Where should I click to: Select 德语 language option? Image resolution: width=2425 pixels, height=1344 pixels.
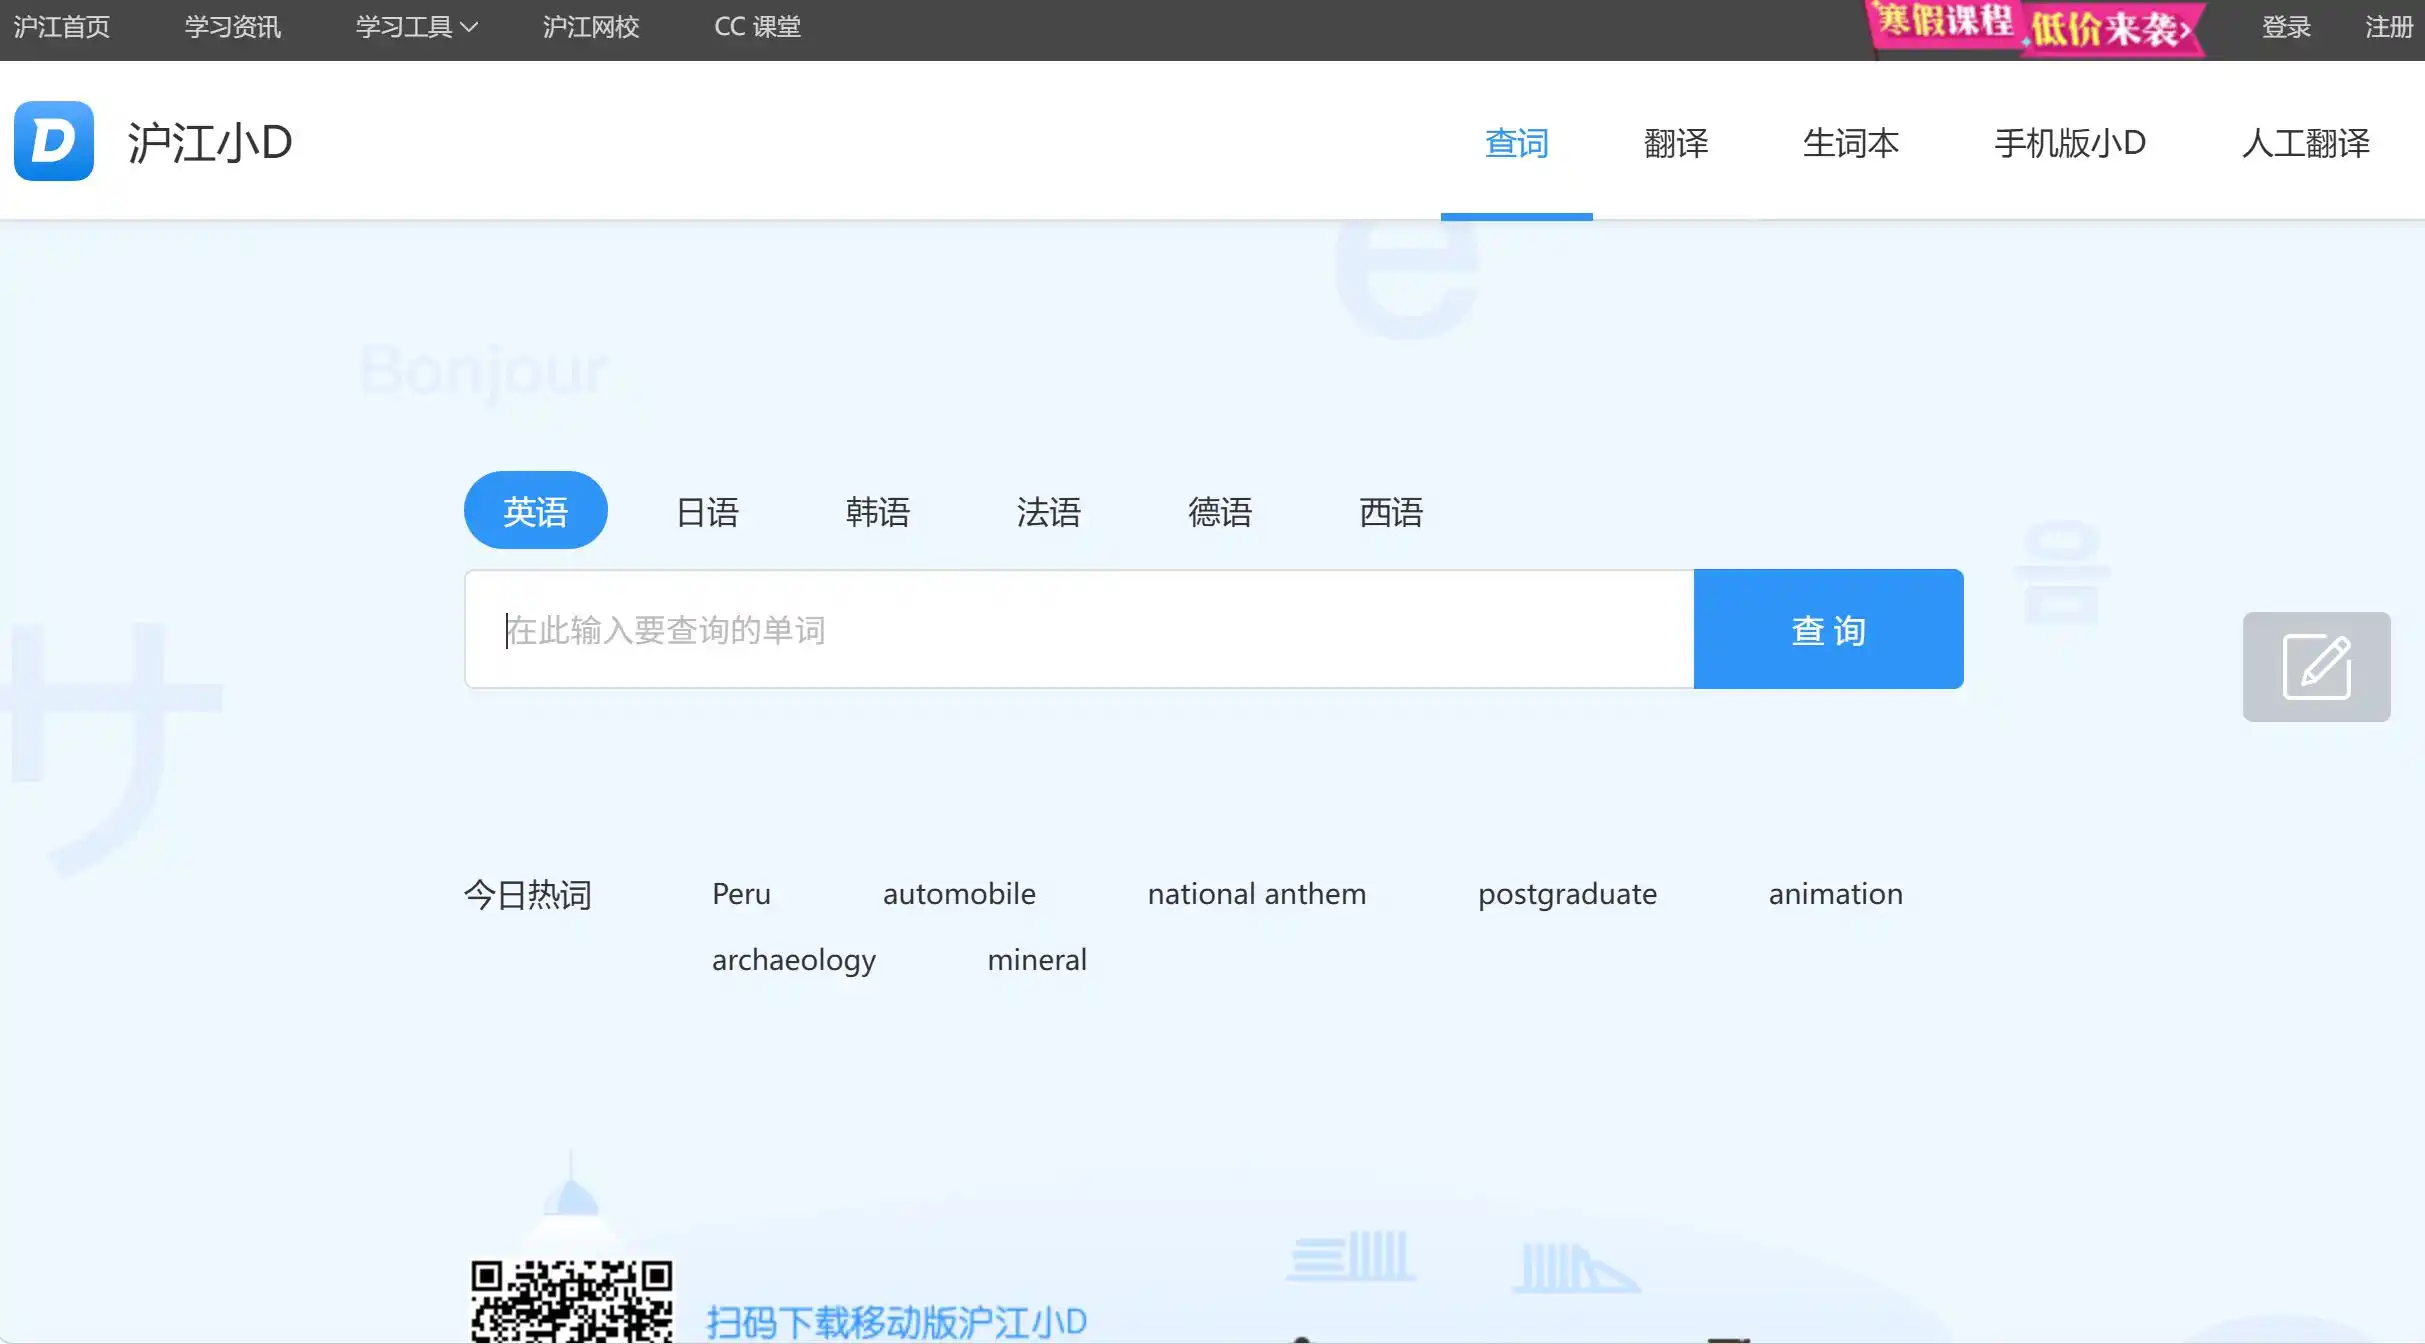point(1220,512)
